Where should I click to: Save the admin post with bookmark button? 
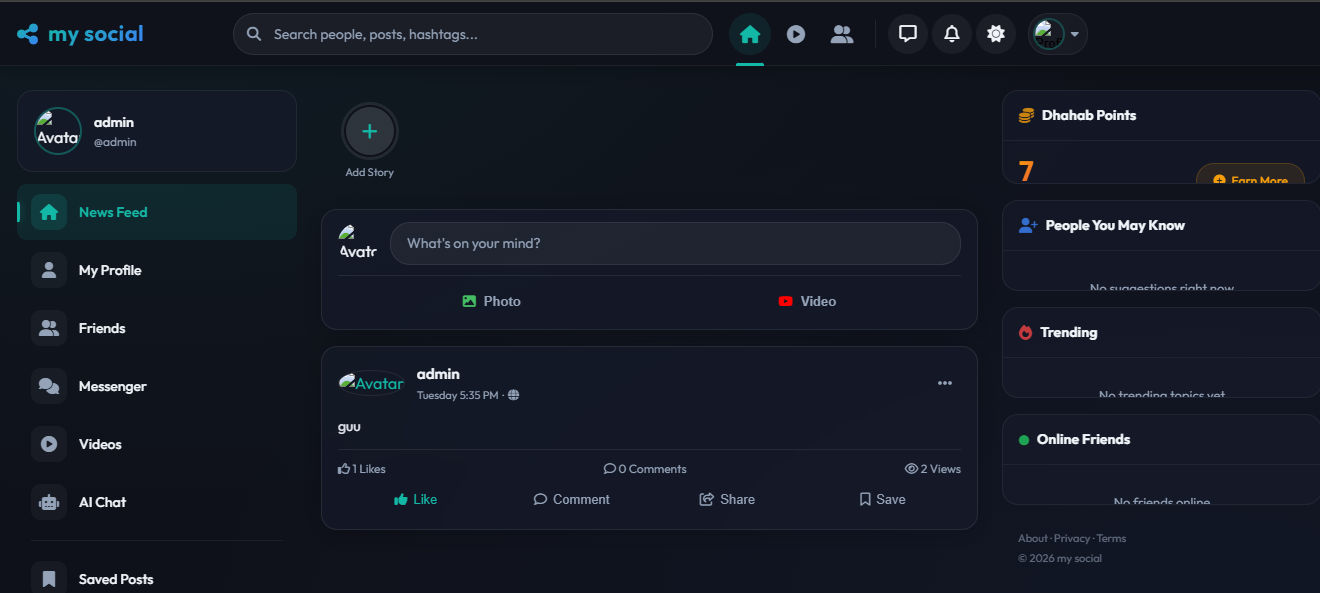[x=883, y=500]
